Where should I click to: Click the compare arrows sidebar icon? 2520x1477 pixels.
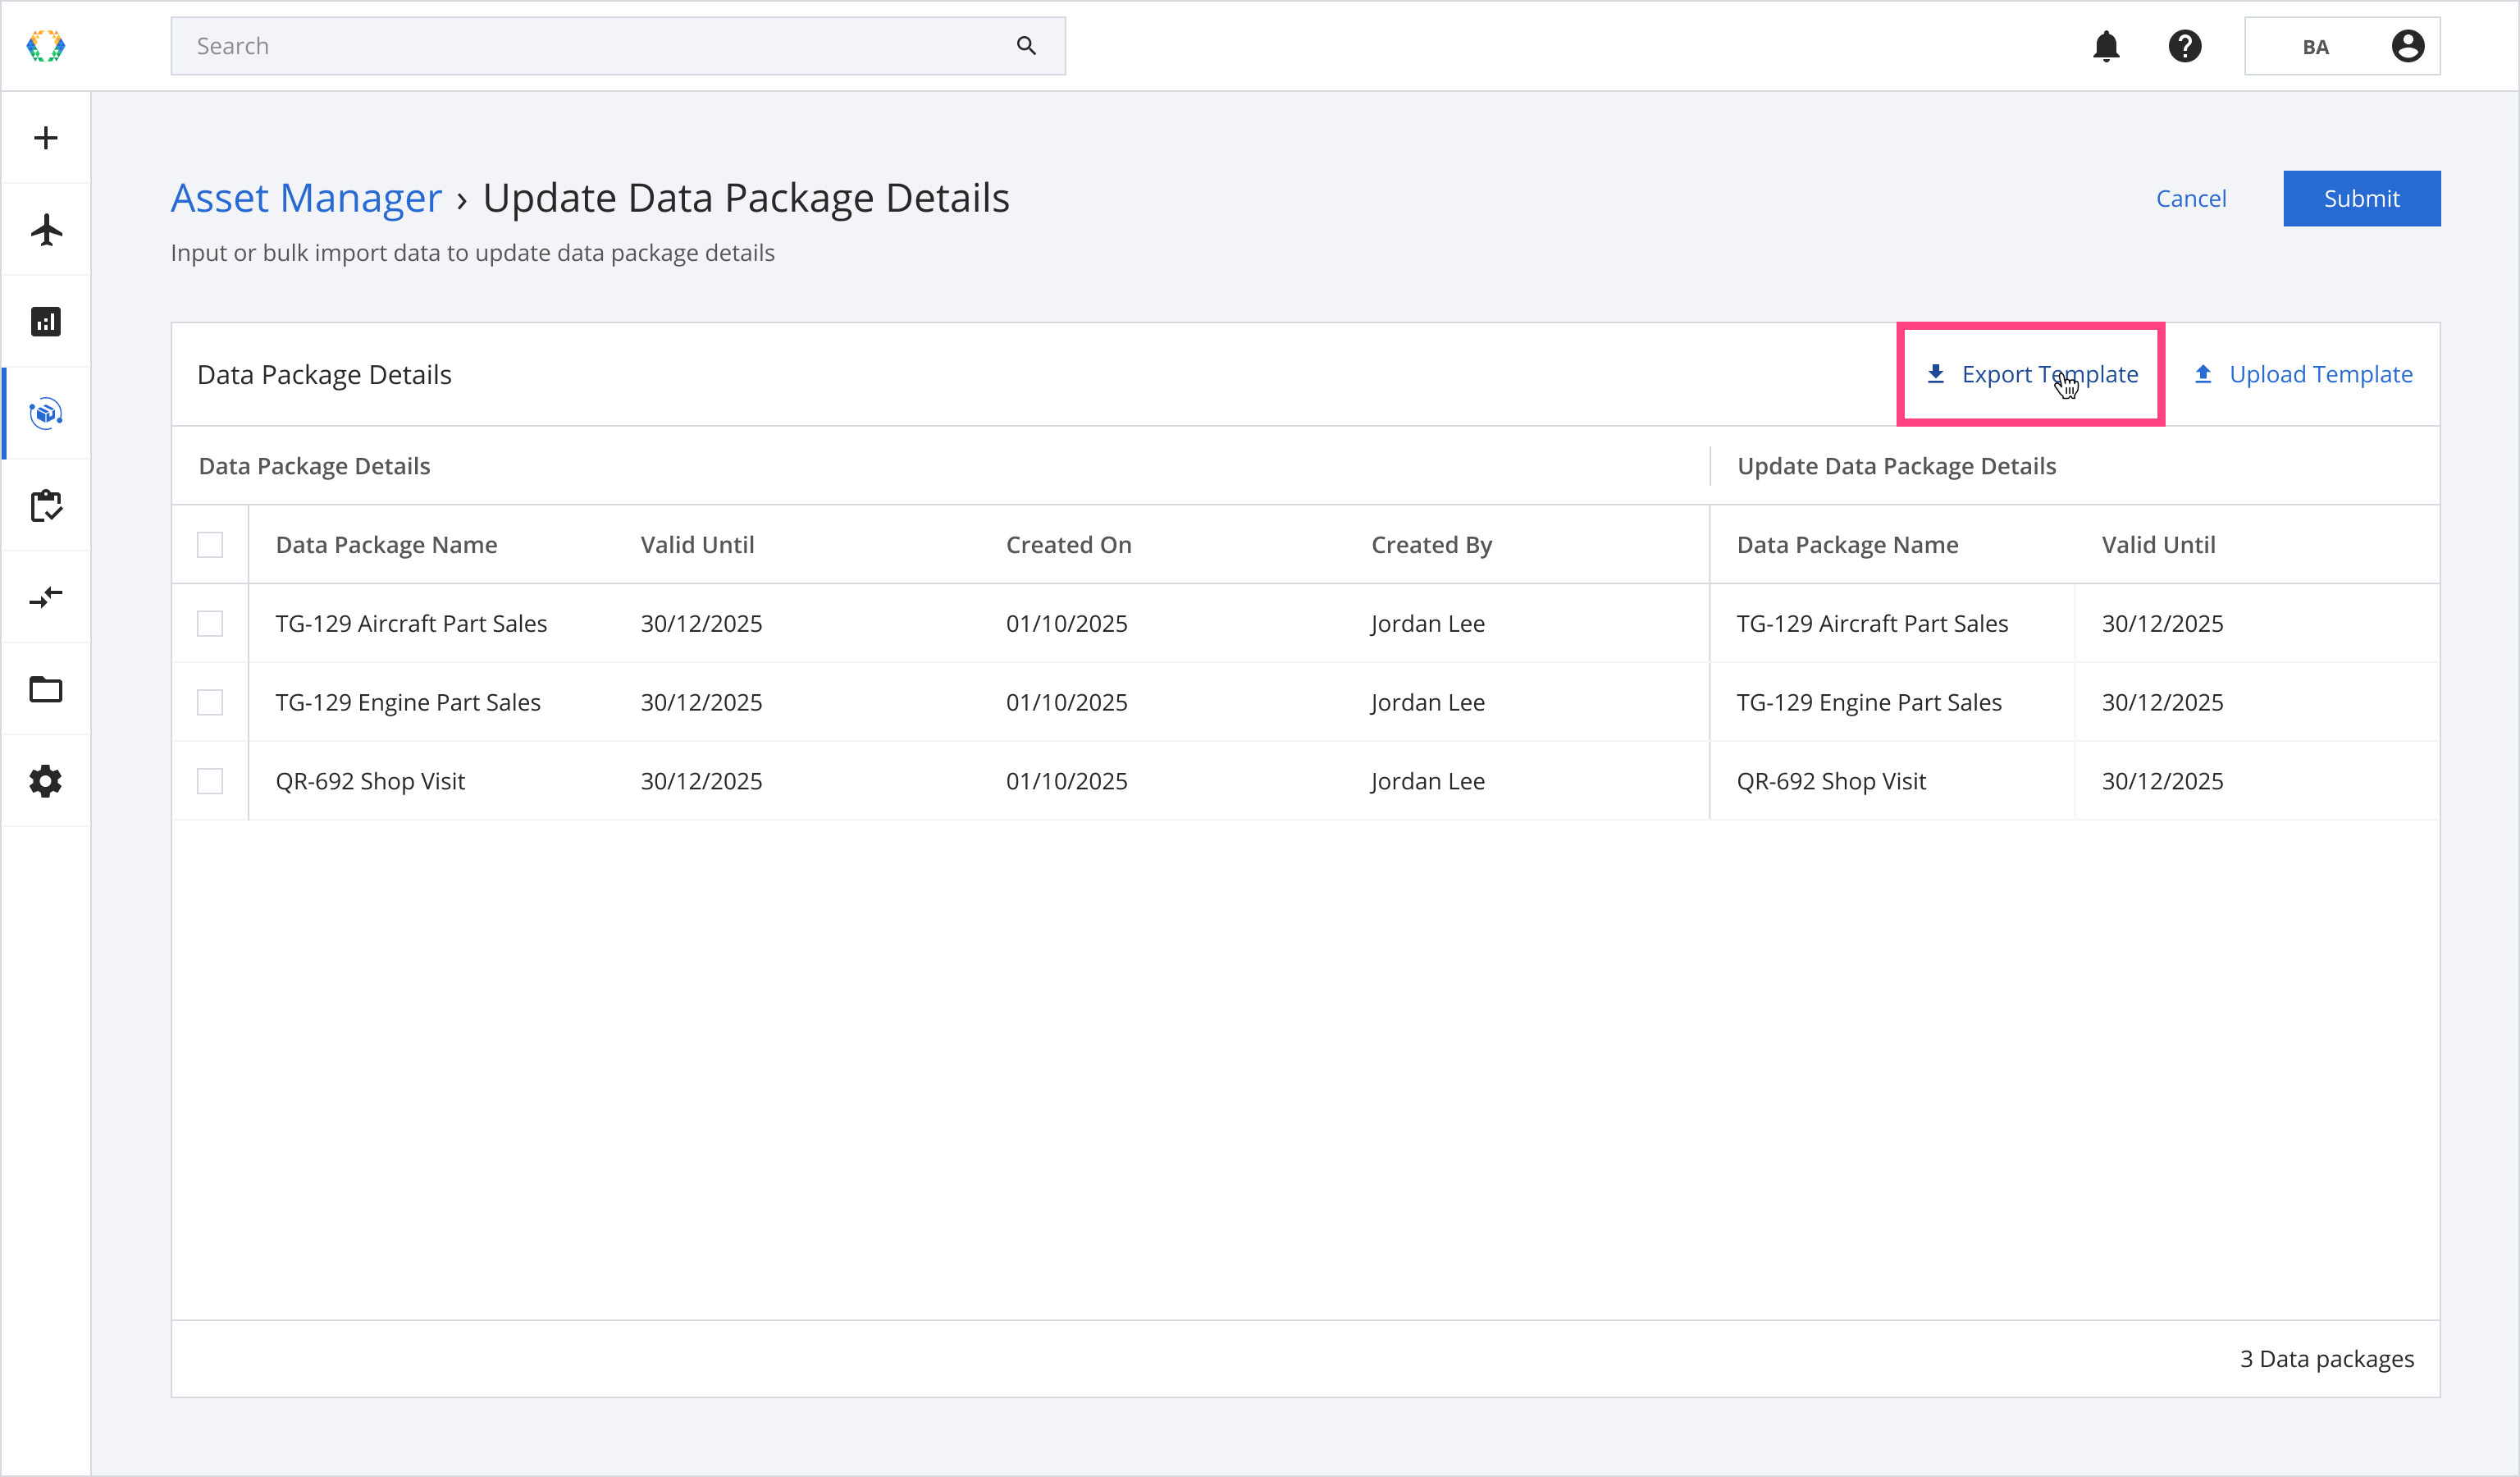46,598
